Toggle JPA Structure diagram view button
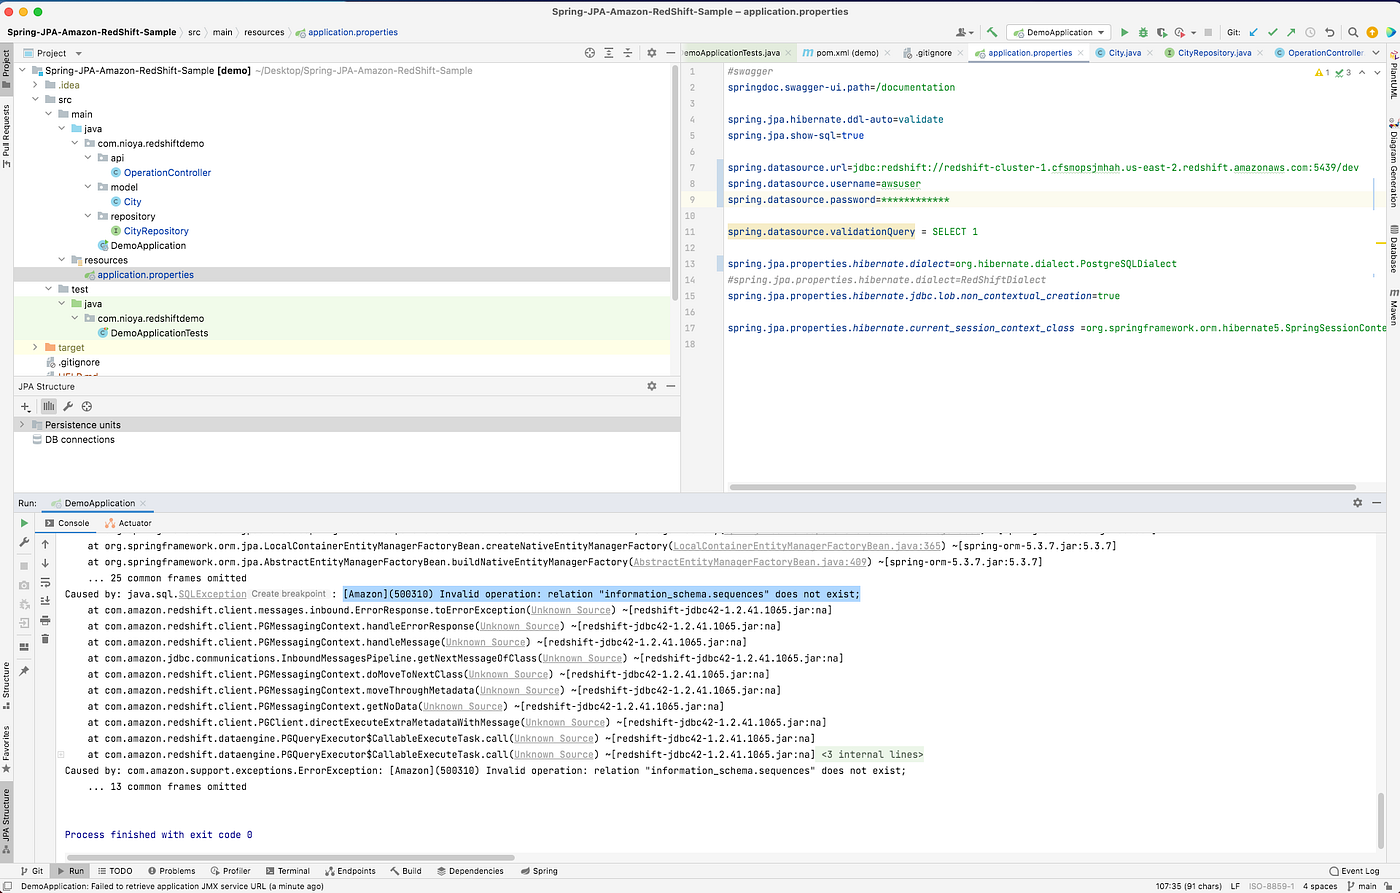The height and width of the screenshot is (893, 1400). point(48,406)
